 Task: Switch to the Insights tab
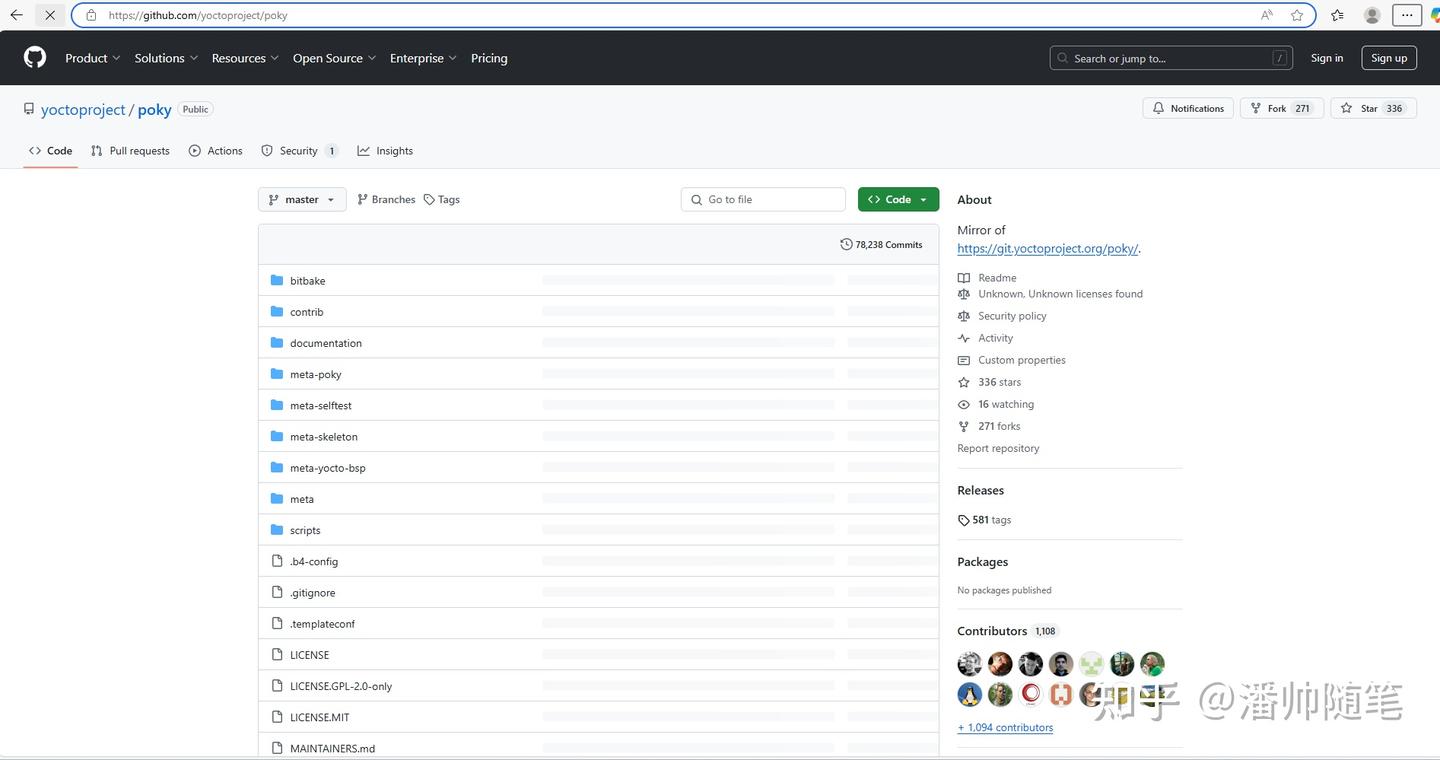(x=385, y=151)
